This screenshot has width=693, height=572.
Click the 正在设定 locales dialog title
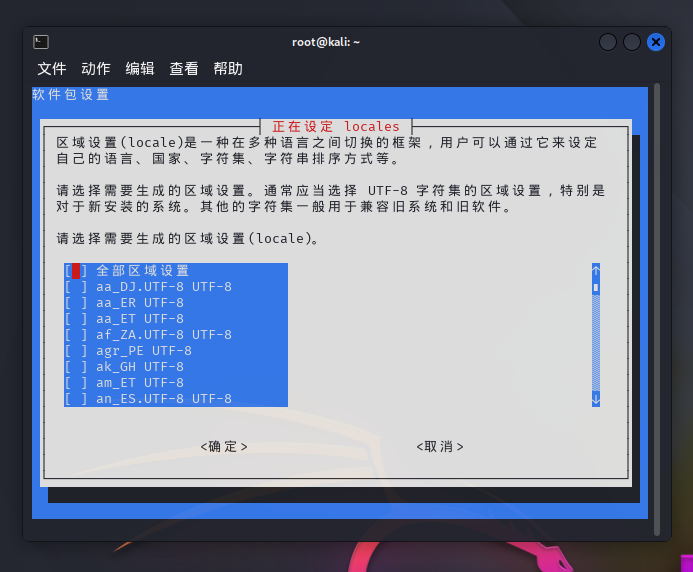pos(336,126)
